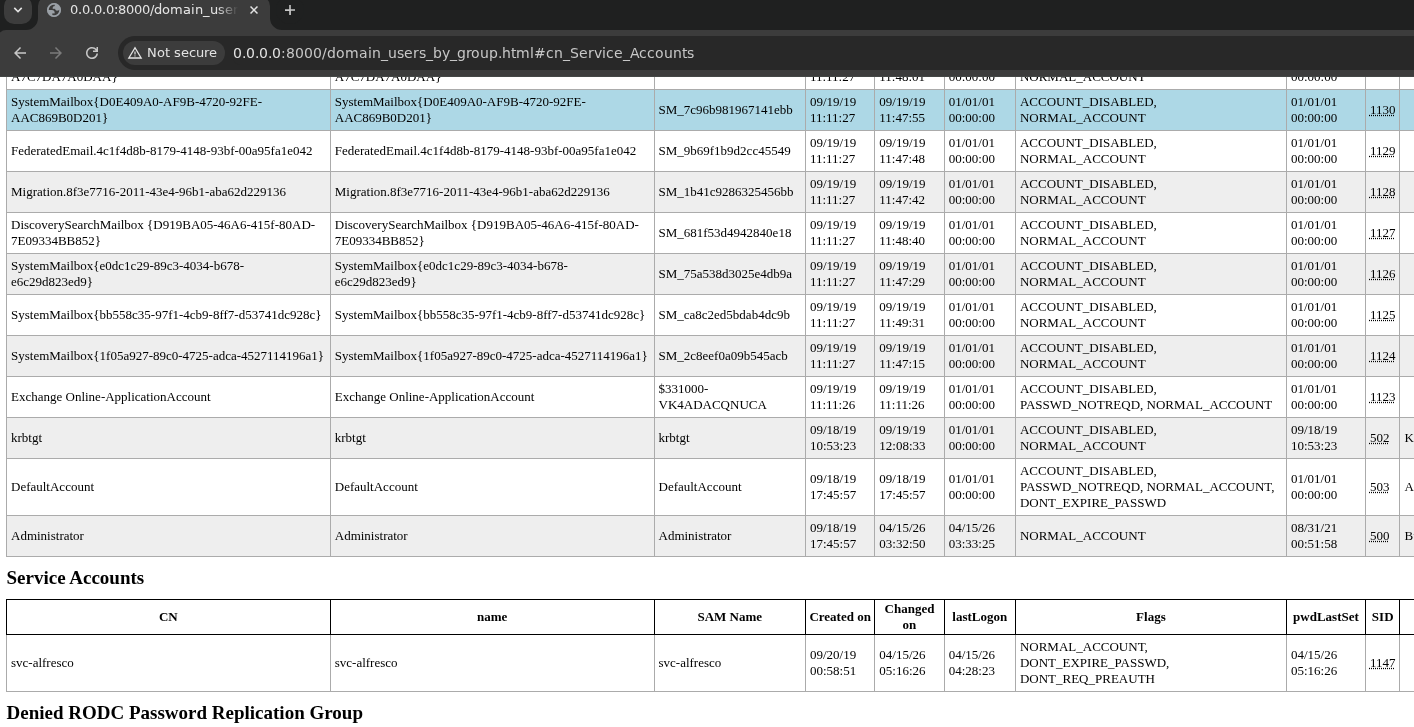Click the Service Accounts heading
Image resolution: width=1414 pixels, height=727 pixels.
point(75,578)
